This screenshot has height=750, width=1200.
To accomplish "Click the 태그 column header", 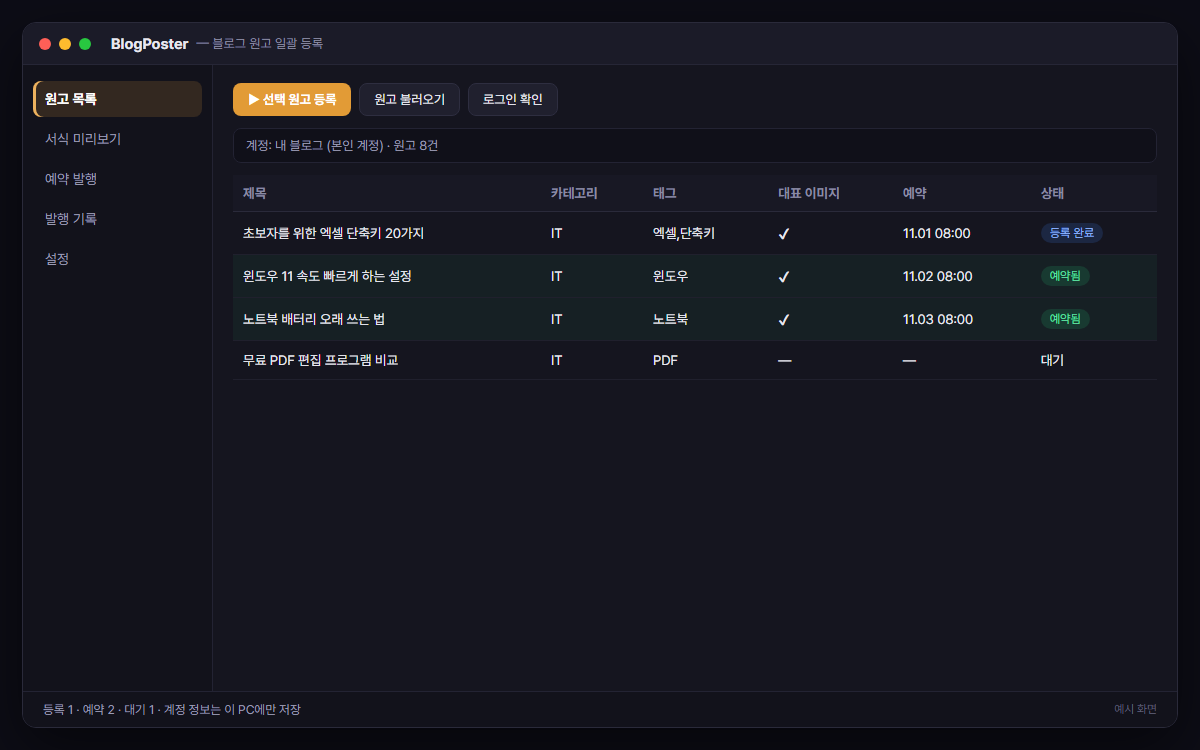I will pyautogui.click(x=665, y=193).
